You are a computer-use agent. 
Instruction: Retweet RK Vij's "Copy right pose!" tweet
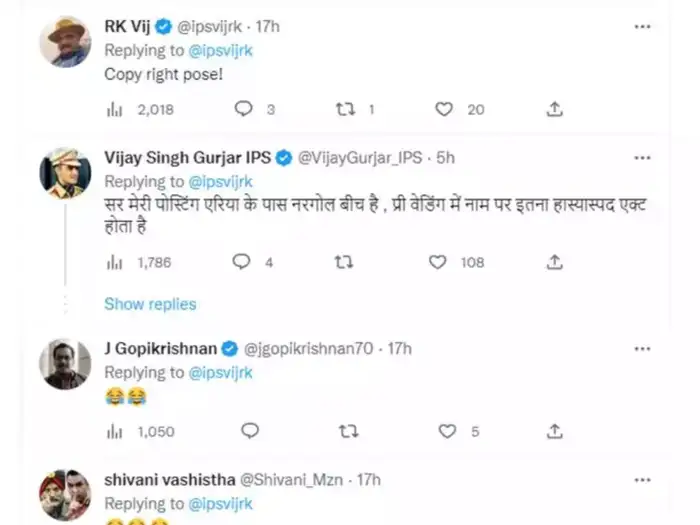[x=345, y=110]
